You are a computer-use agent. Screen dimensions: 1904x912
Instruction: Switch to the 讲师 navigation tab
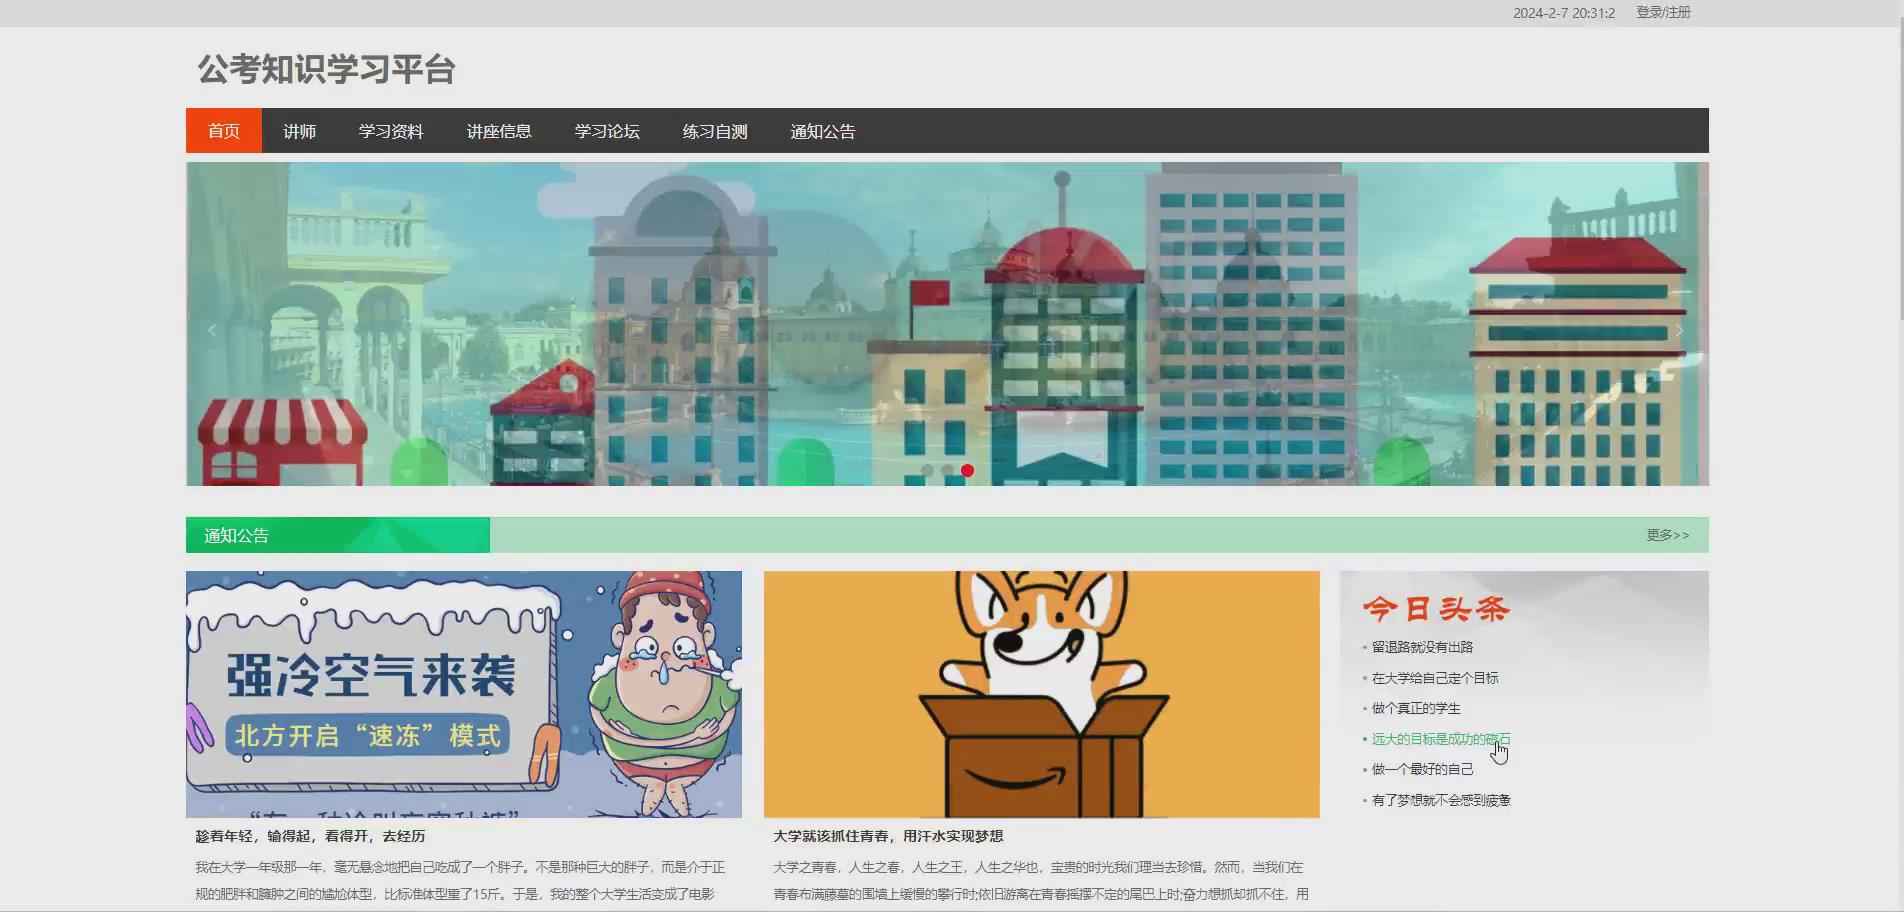pos(299,130)
